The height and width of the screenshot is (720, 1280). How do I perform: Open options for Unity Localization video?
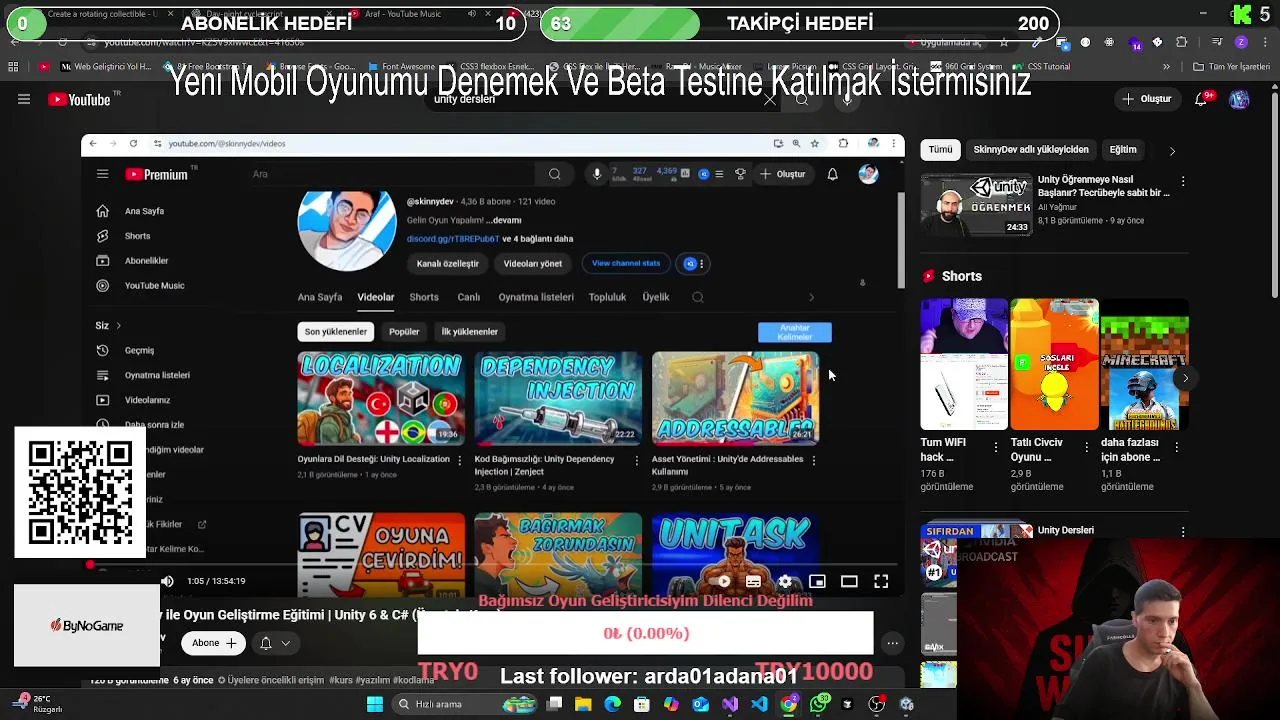click(x=459, y=460)
